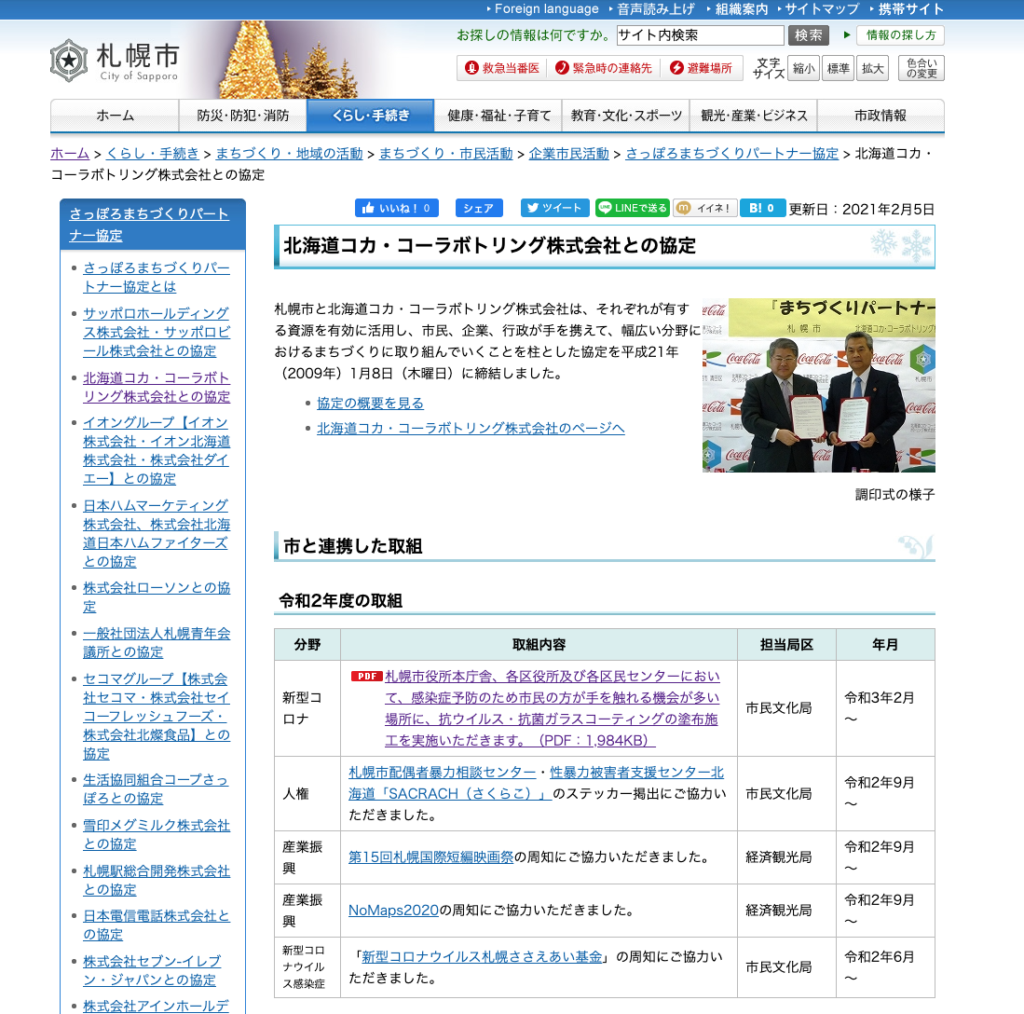Viewport: 1024px width, 1014px height.
Task: Open 第15回札幌国際短編映画祭 link
Action: 431,857
